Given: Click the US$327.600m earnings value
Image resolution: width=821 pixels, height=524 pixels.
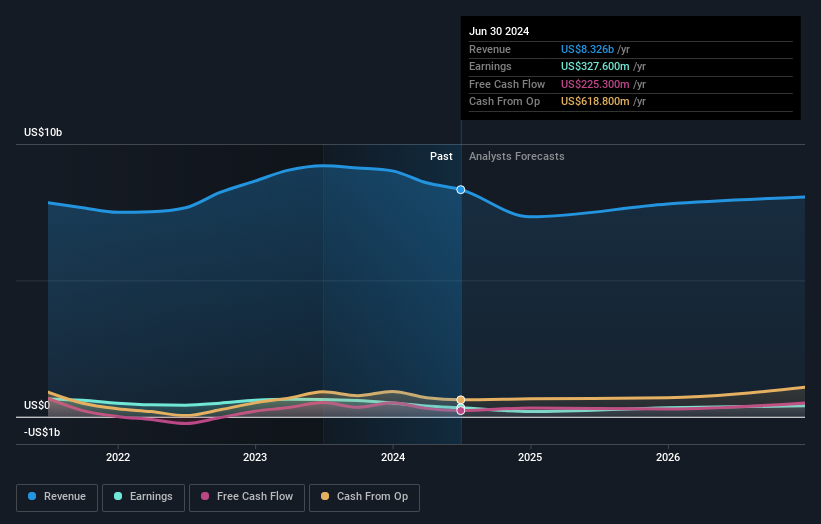Looking at the screenshot, I should click(595, 66).
